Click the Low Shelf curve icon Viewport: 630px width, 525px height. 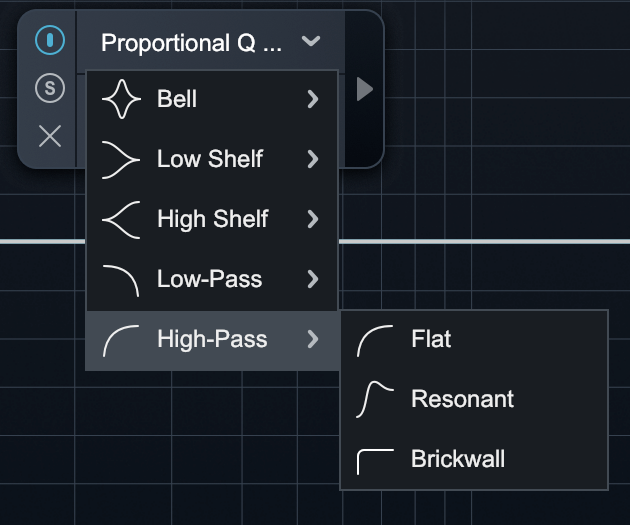(122, 159)
